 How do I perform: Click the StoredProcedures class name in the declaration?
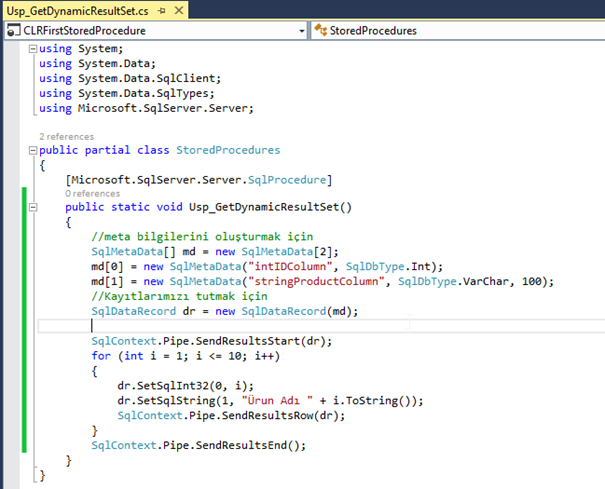point(228,150)
